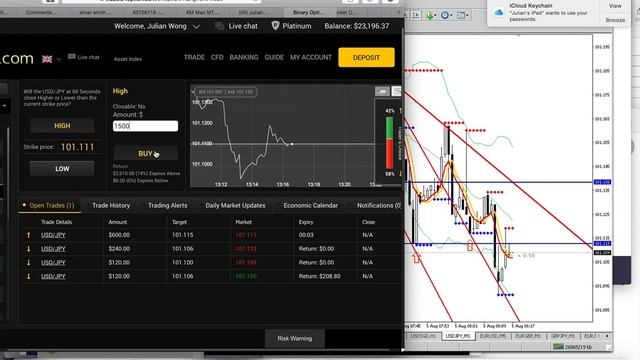Switch to the Notifications tab

pyautogui.click(x=379, y=205)
